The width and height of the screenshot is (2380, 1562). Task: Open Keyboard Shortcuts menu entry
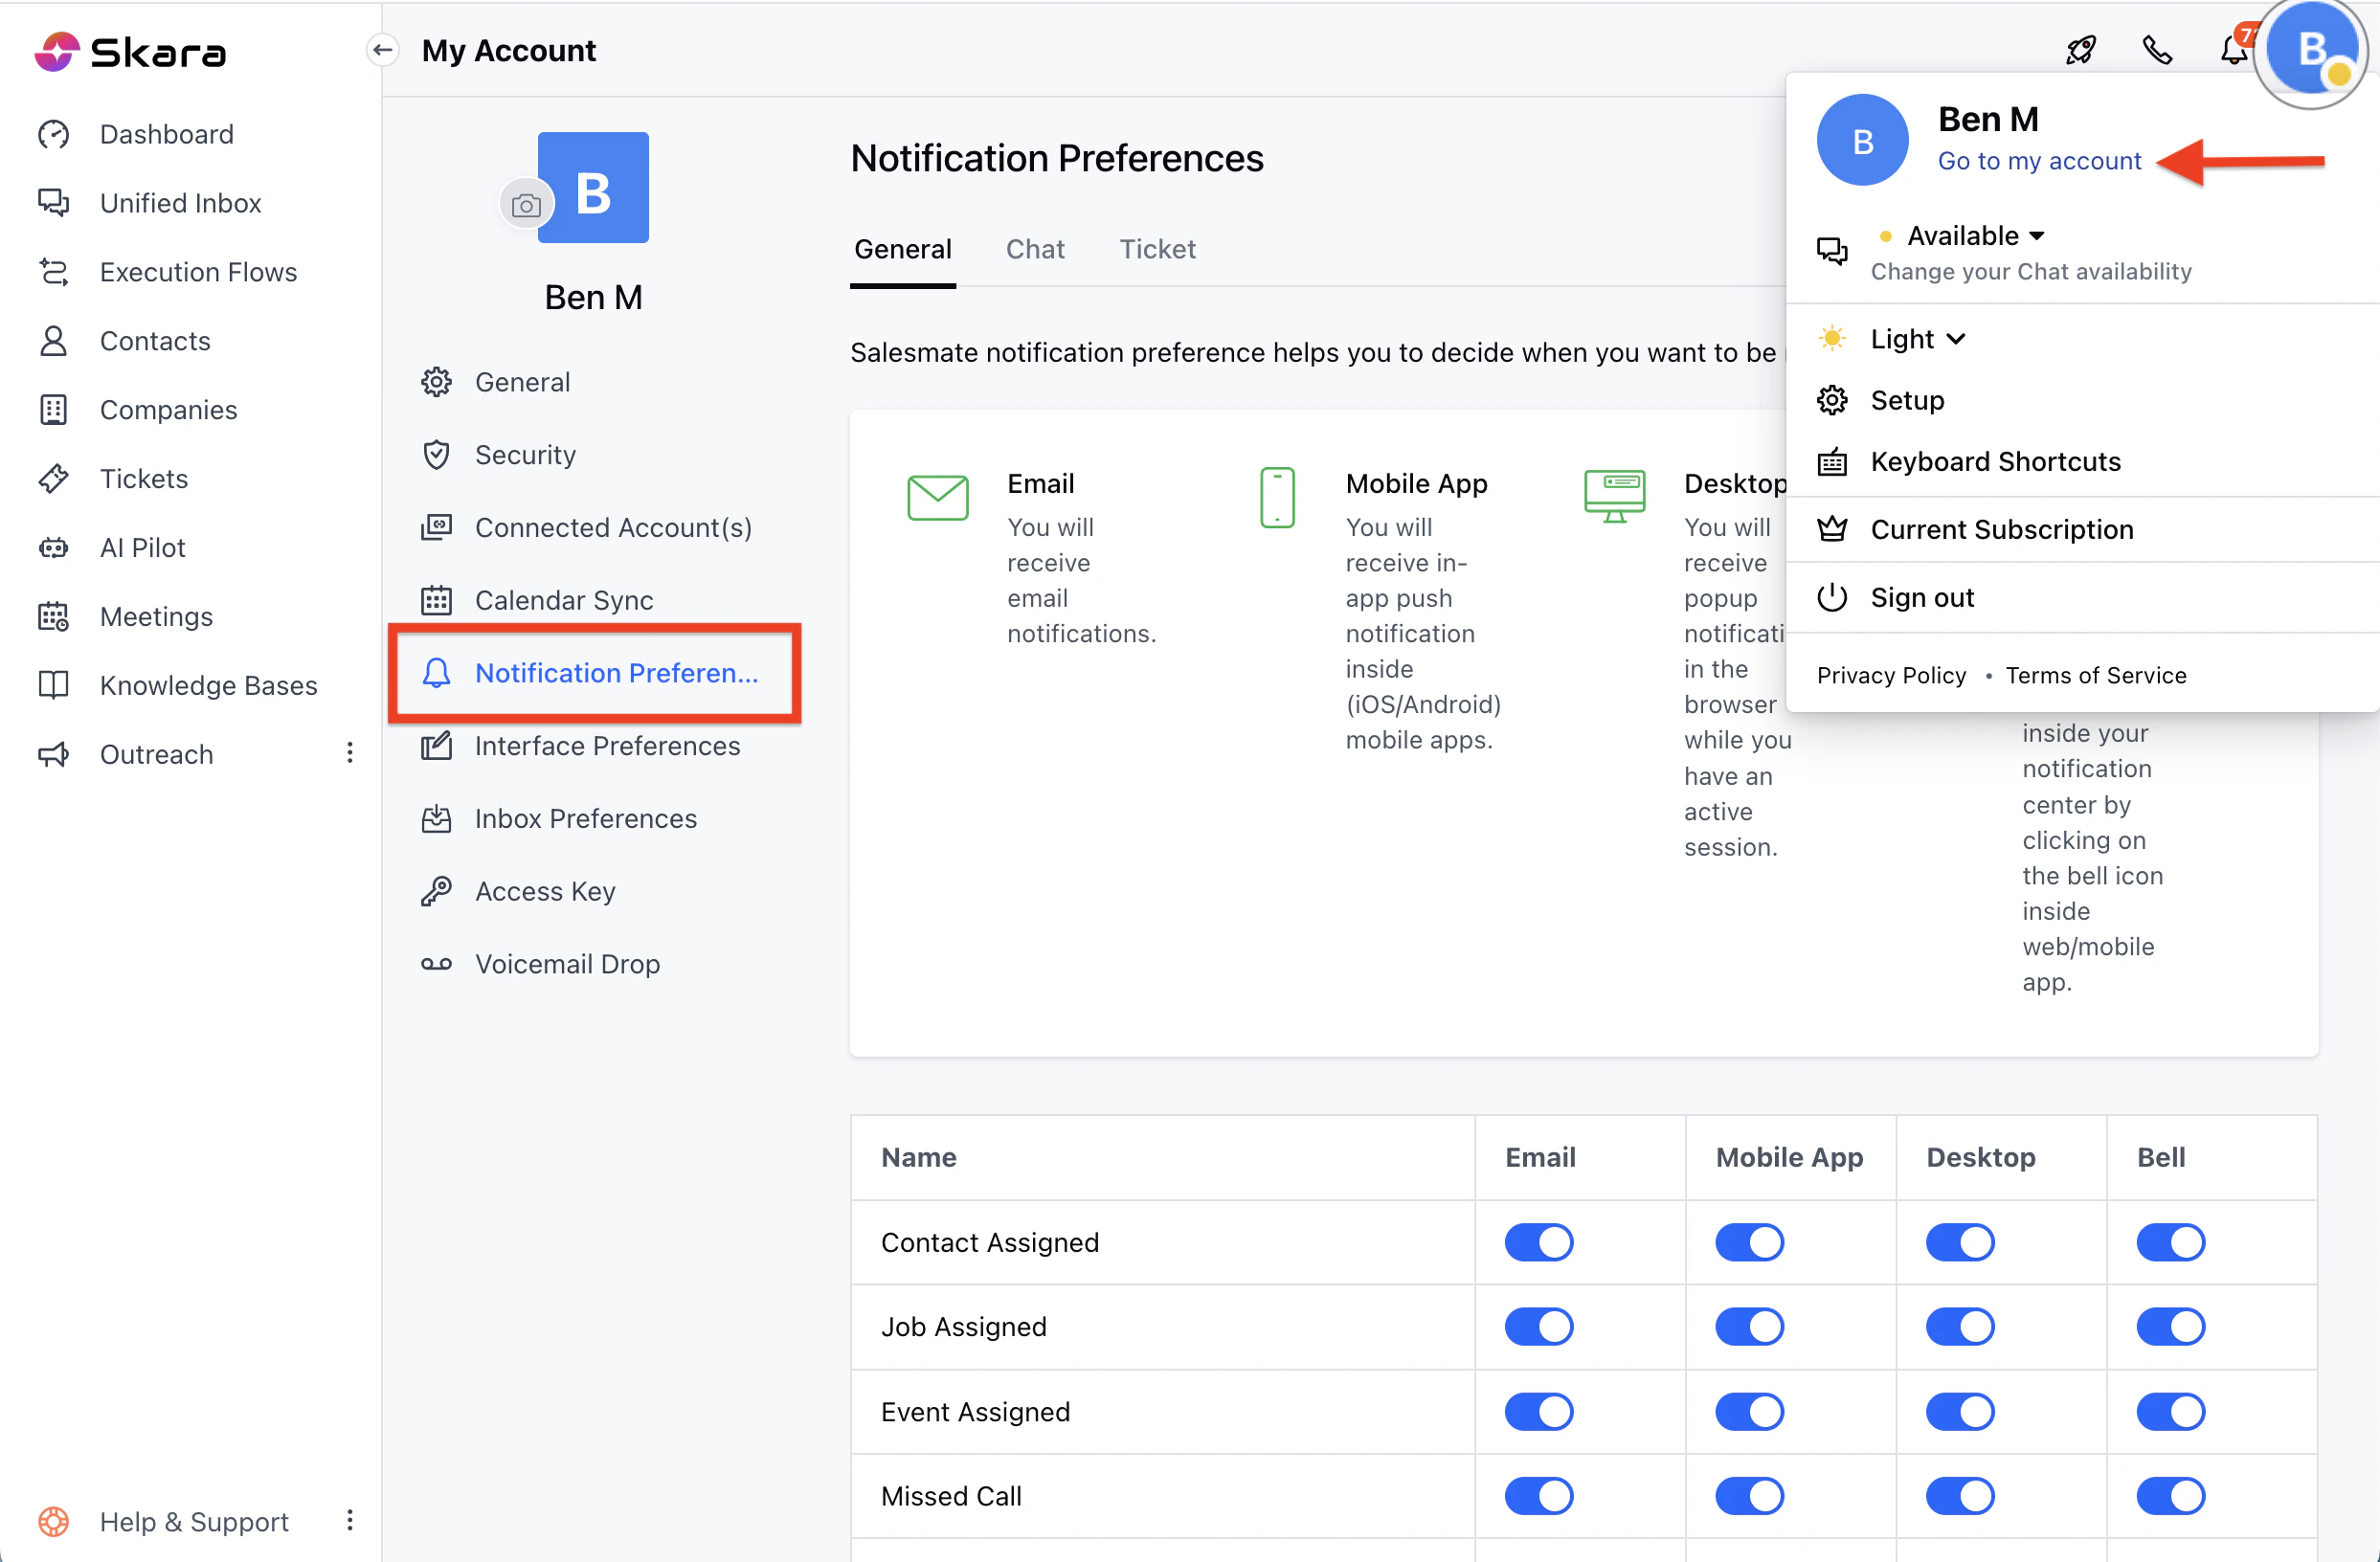[x=1995, y=461]
